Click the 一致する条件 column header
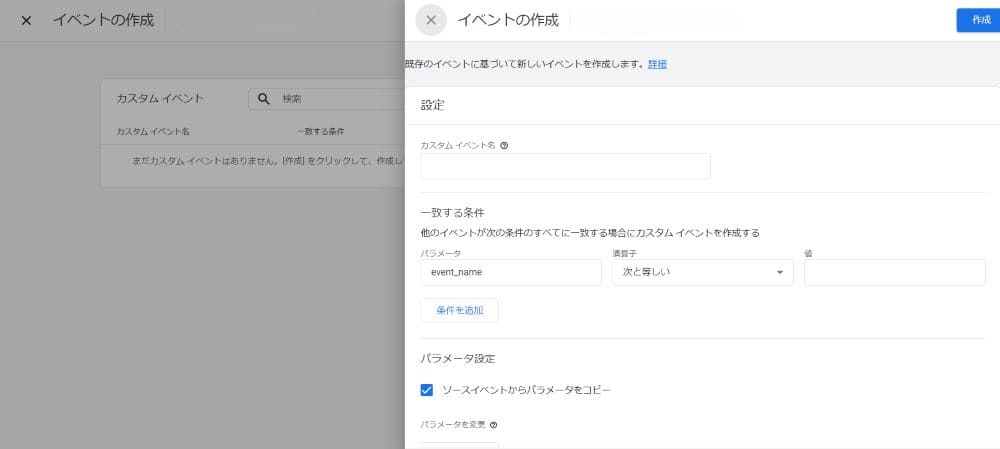Image resolution: width=1000 pixels, height=449 pixels. pyautogui.click(x=320, y=132)
